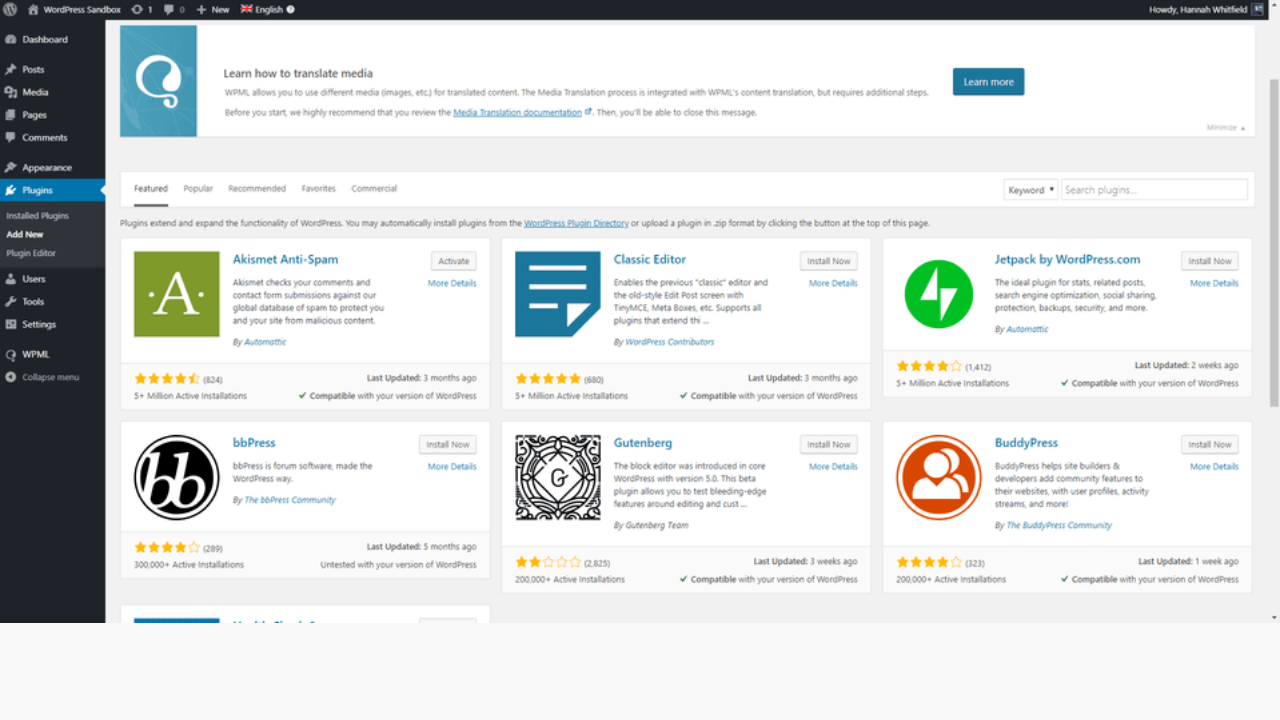Viewport: 1280px width, 720px height.
Task: Click the Learn more button
Action: 988,82
